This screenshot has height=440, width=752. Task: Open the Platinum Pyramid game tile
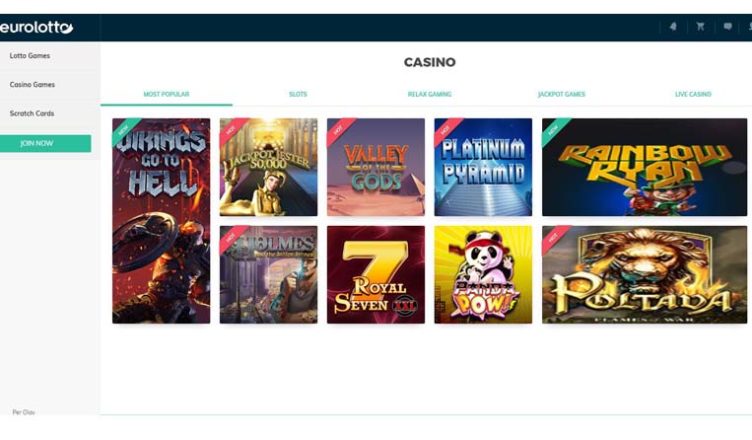point(483,167)
